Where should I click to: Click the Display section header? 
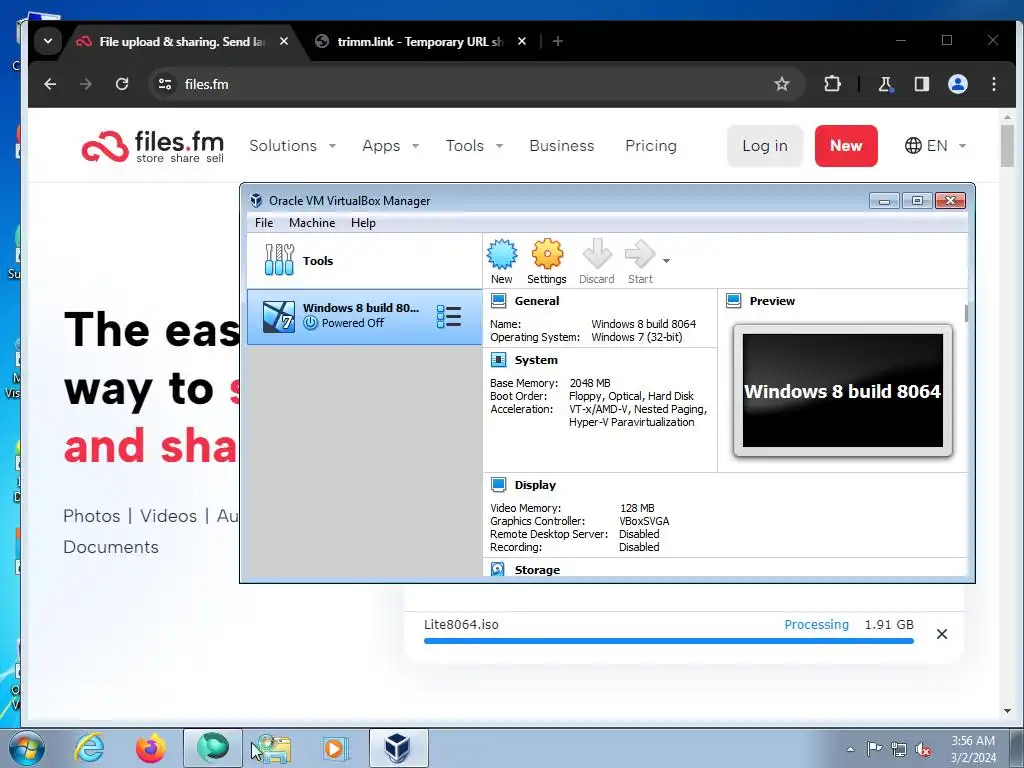coord(535,485)
